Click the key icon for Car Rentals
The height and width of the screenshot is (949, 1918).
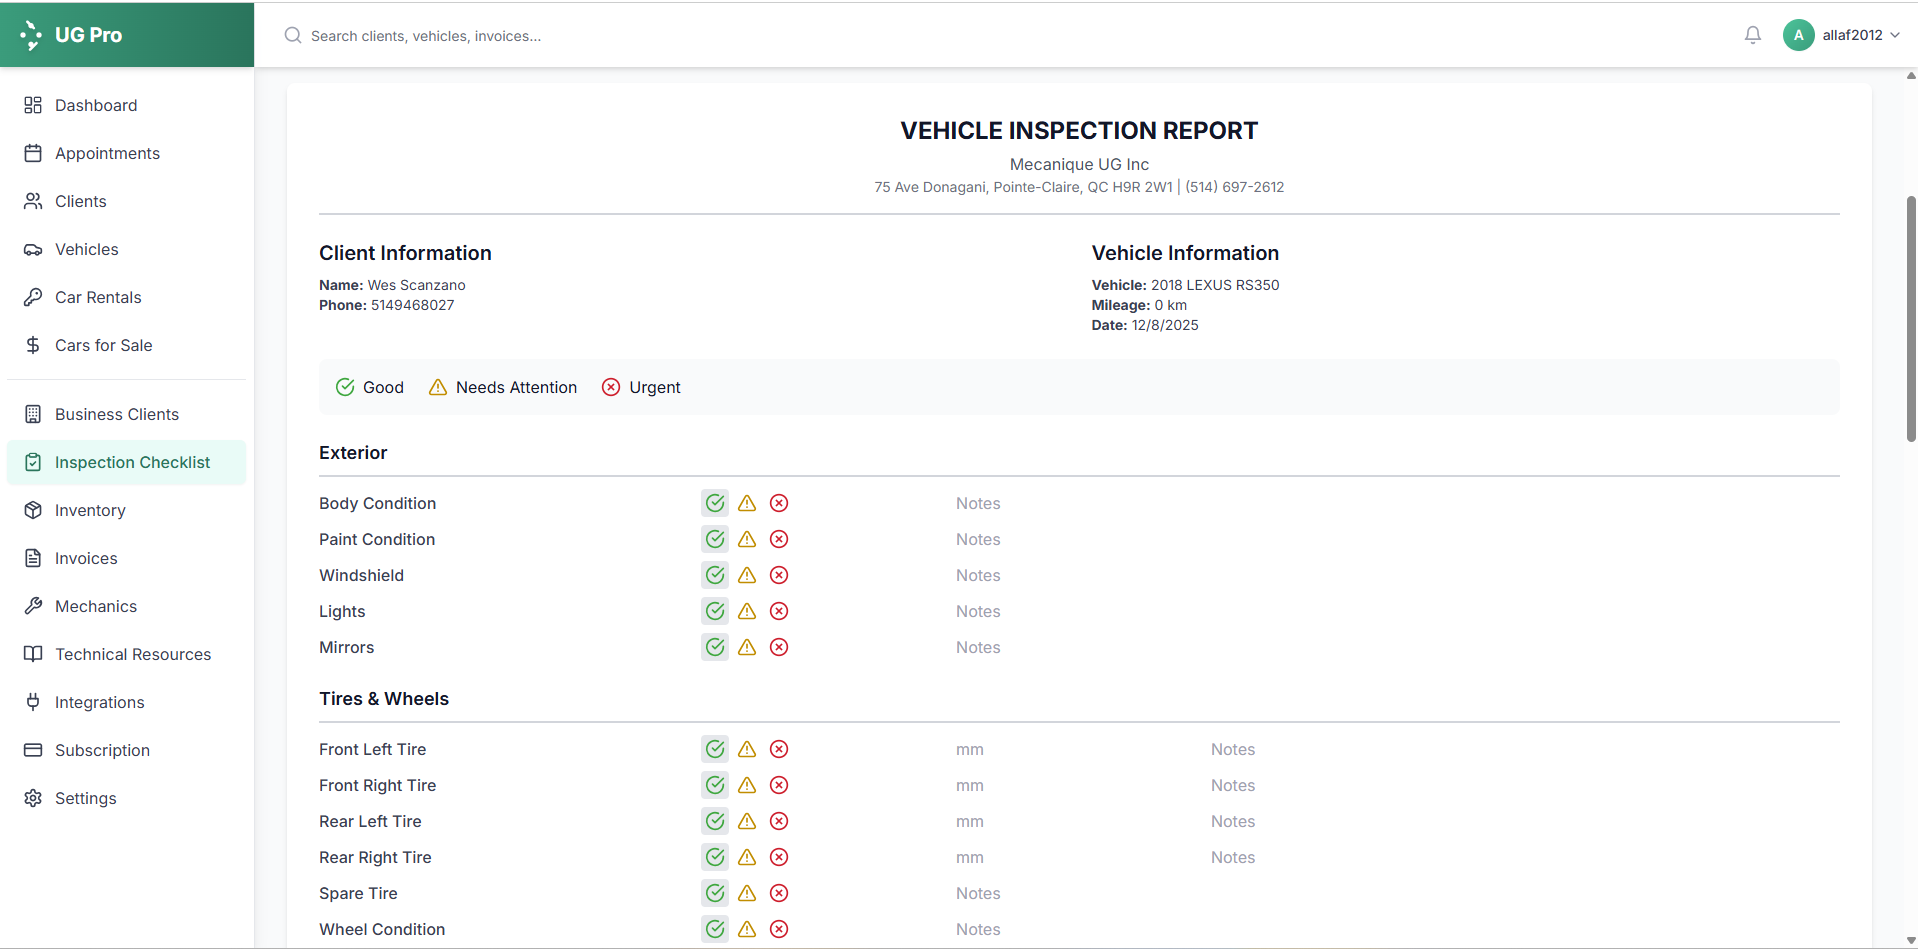[33, 297]
